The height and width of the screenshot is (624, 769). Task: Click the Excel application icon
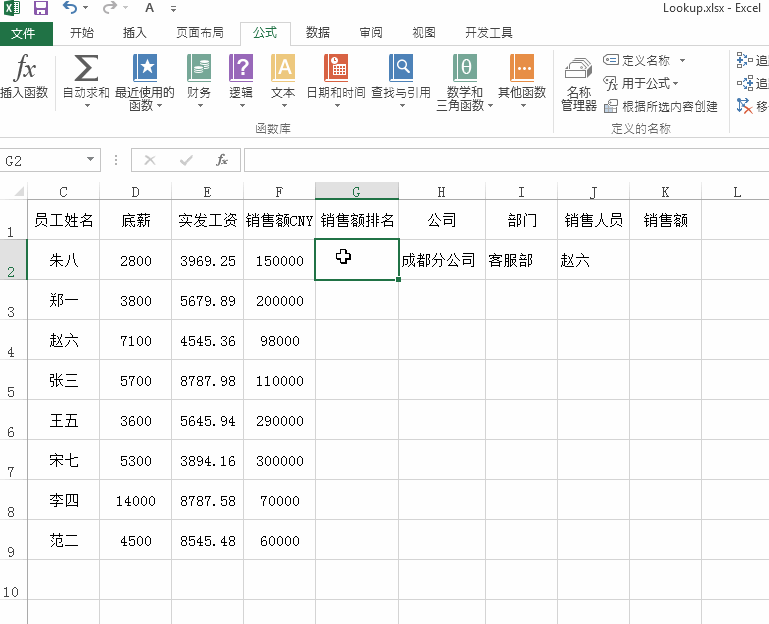[12, 8]
